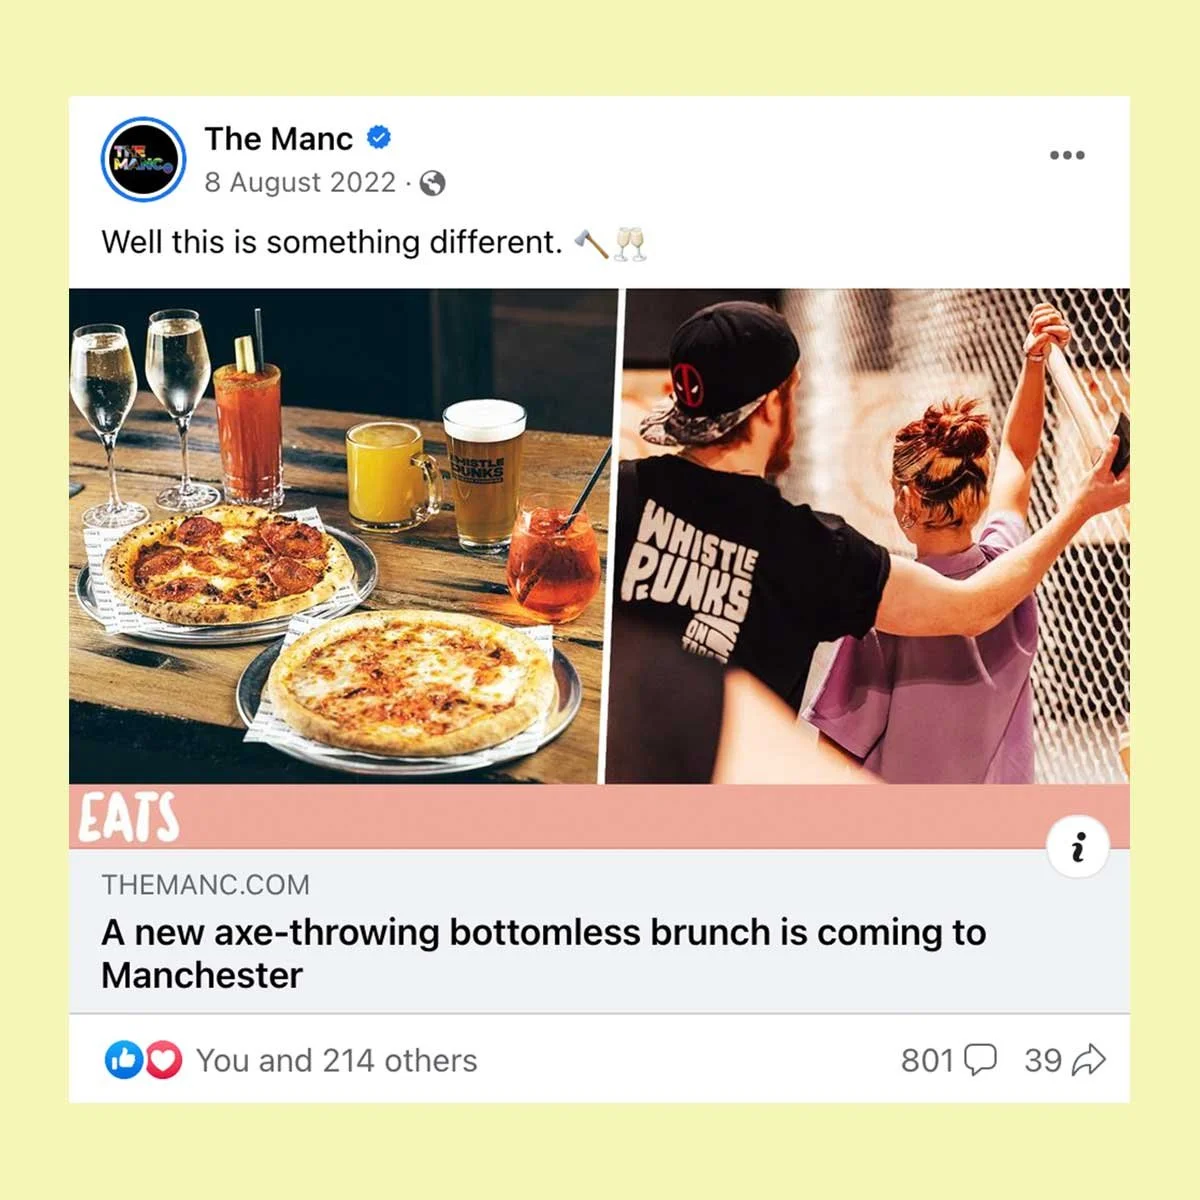Screen dimensions: 1200x1200
Task: Click the pink EATS category banner
Action: pyautogui.click(x=599, y=817)
